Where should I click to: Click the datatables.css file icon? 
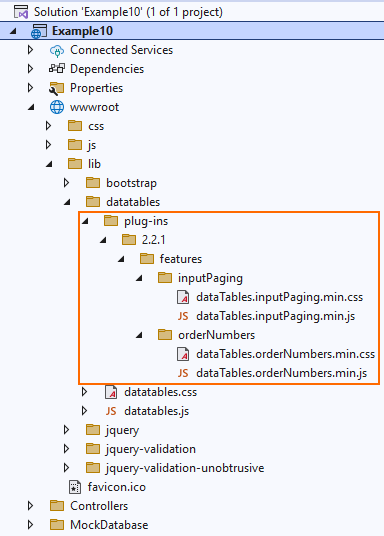pos(111,392)
